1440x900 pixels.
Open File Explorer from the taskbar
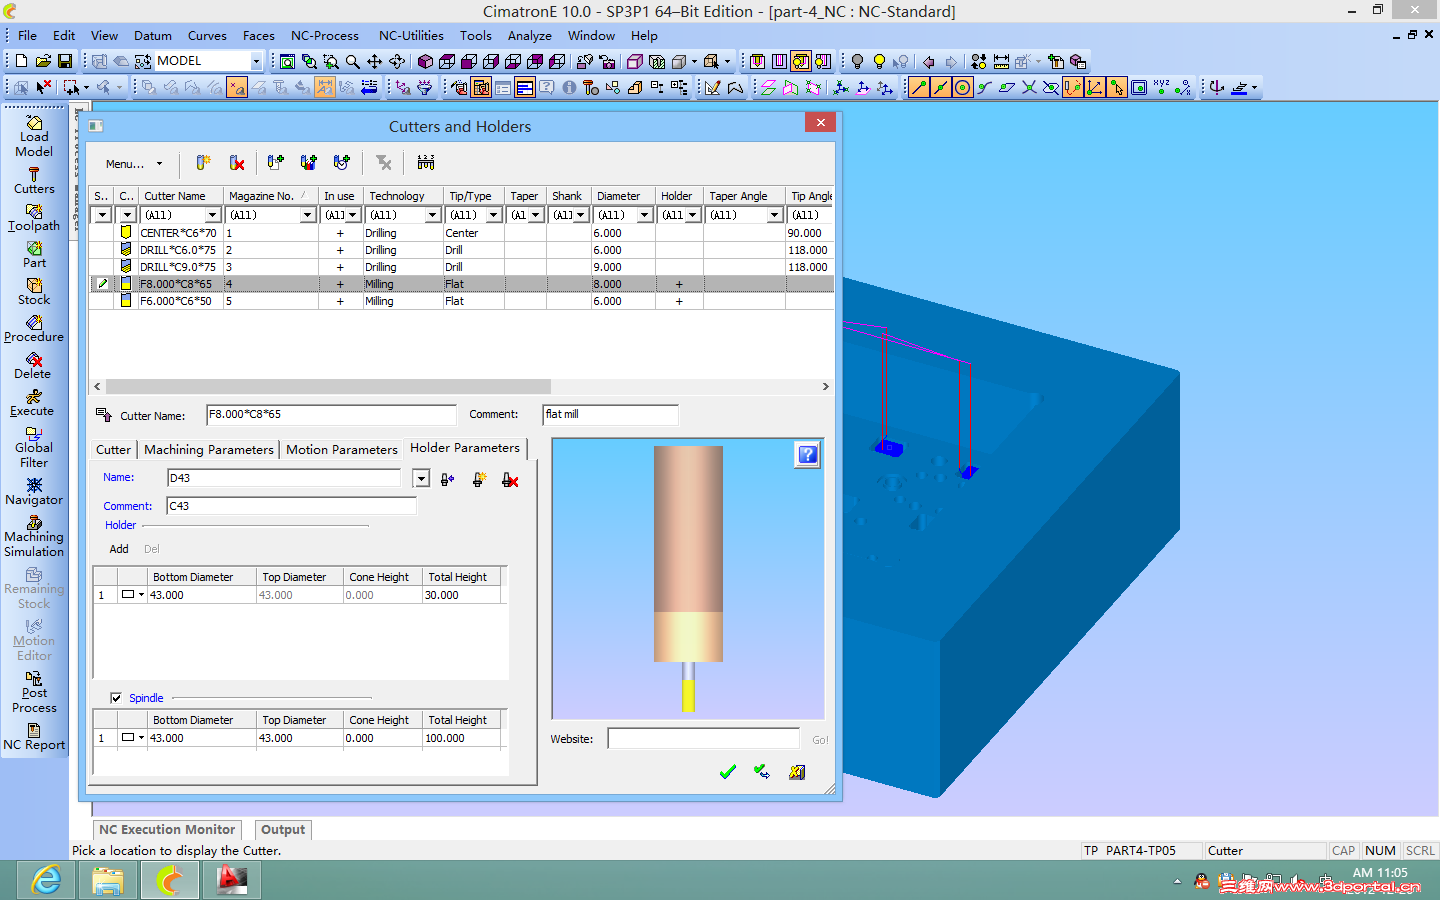pyautogui.click(x=108, y=880)
